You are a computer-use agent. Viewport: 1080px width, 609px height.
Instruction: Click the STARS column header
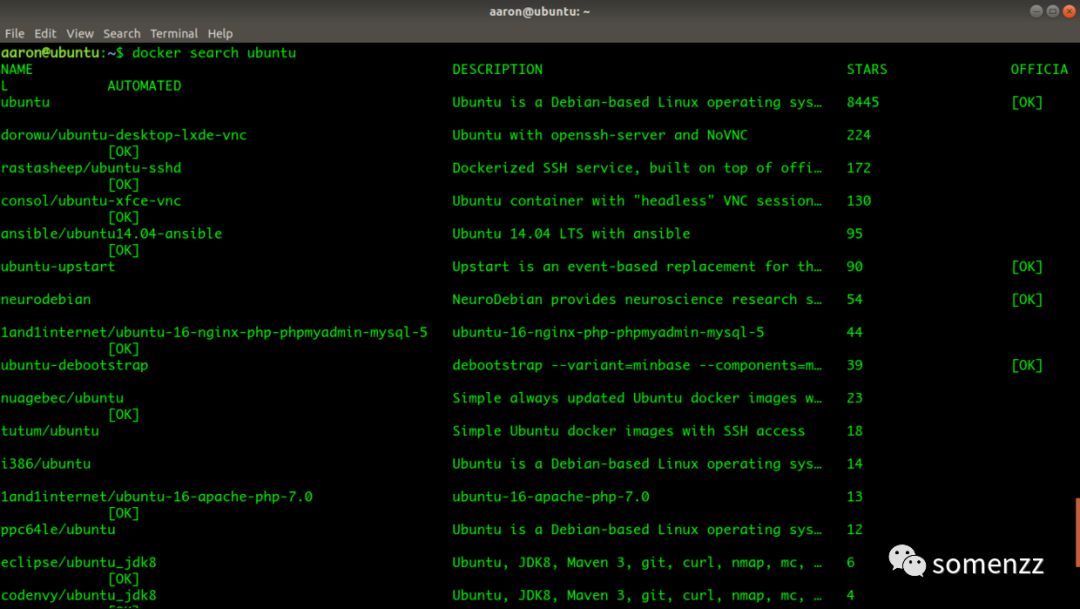coord(867,69)
